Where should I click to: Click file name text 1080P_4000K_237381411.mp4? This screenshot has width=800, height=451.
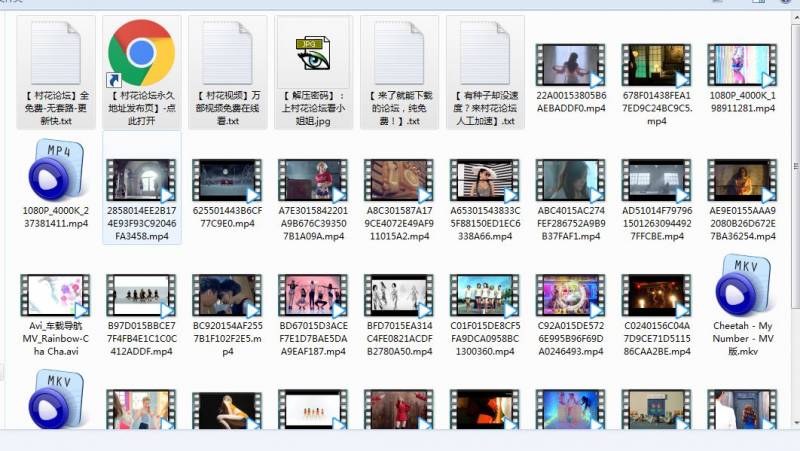pyautogui.click(x=56, y=217)
